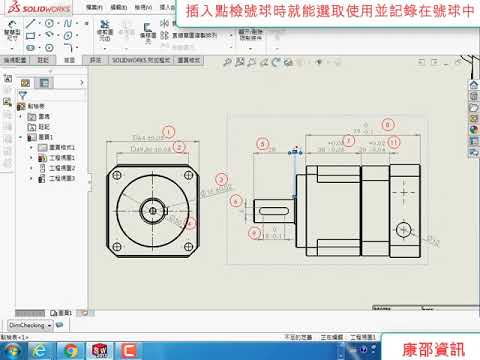Click the icon beside DimChecking dropdown
Image resolution: width=480 pixels, height=360 pixels.
click(x=59, y=325)
